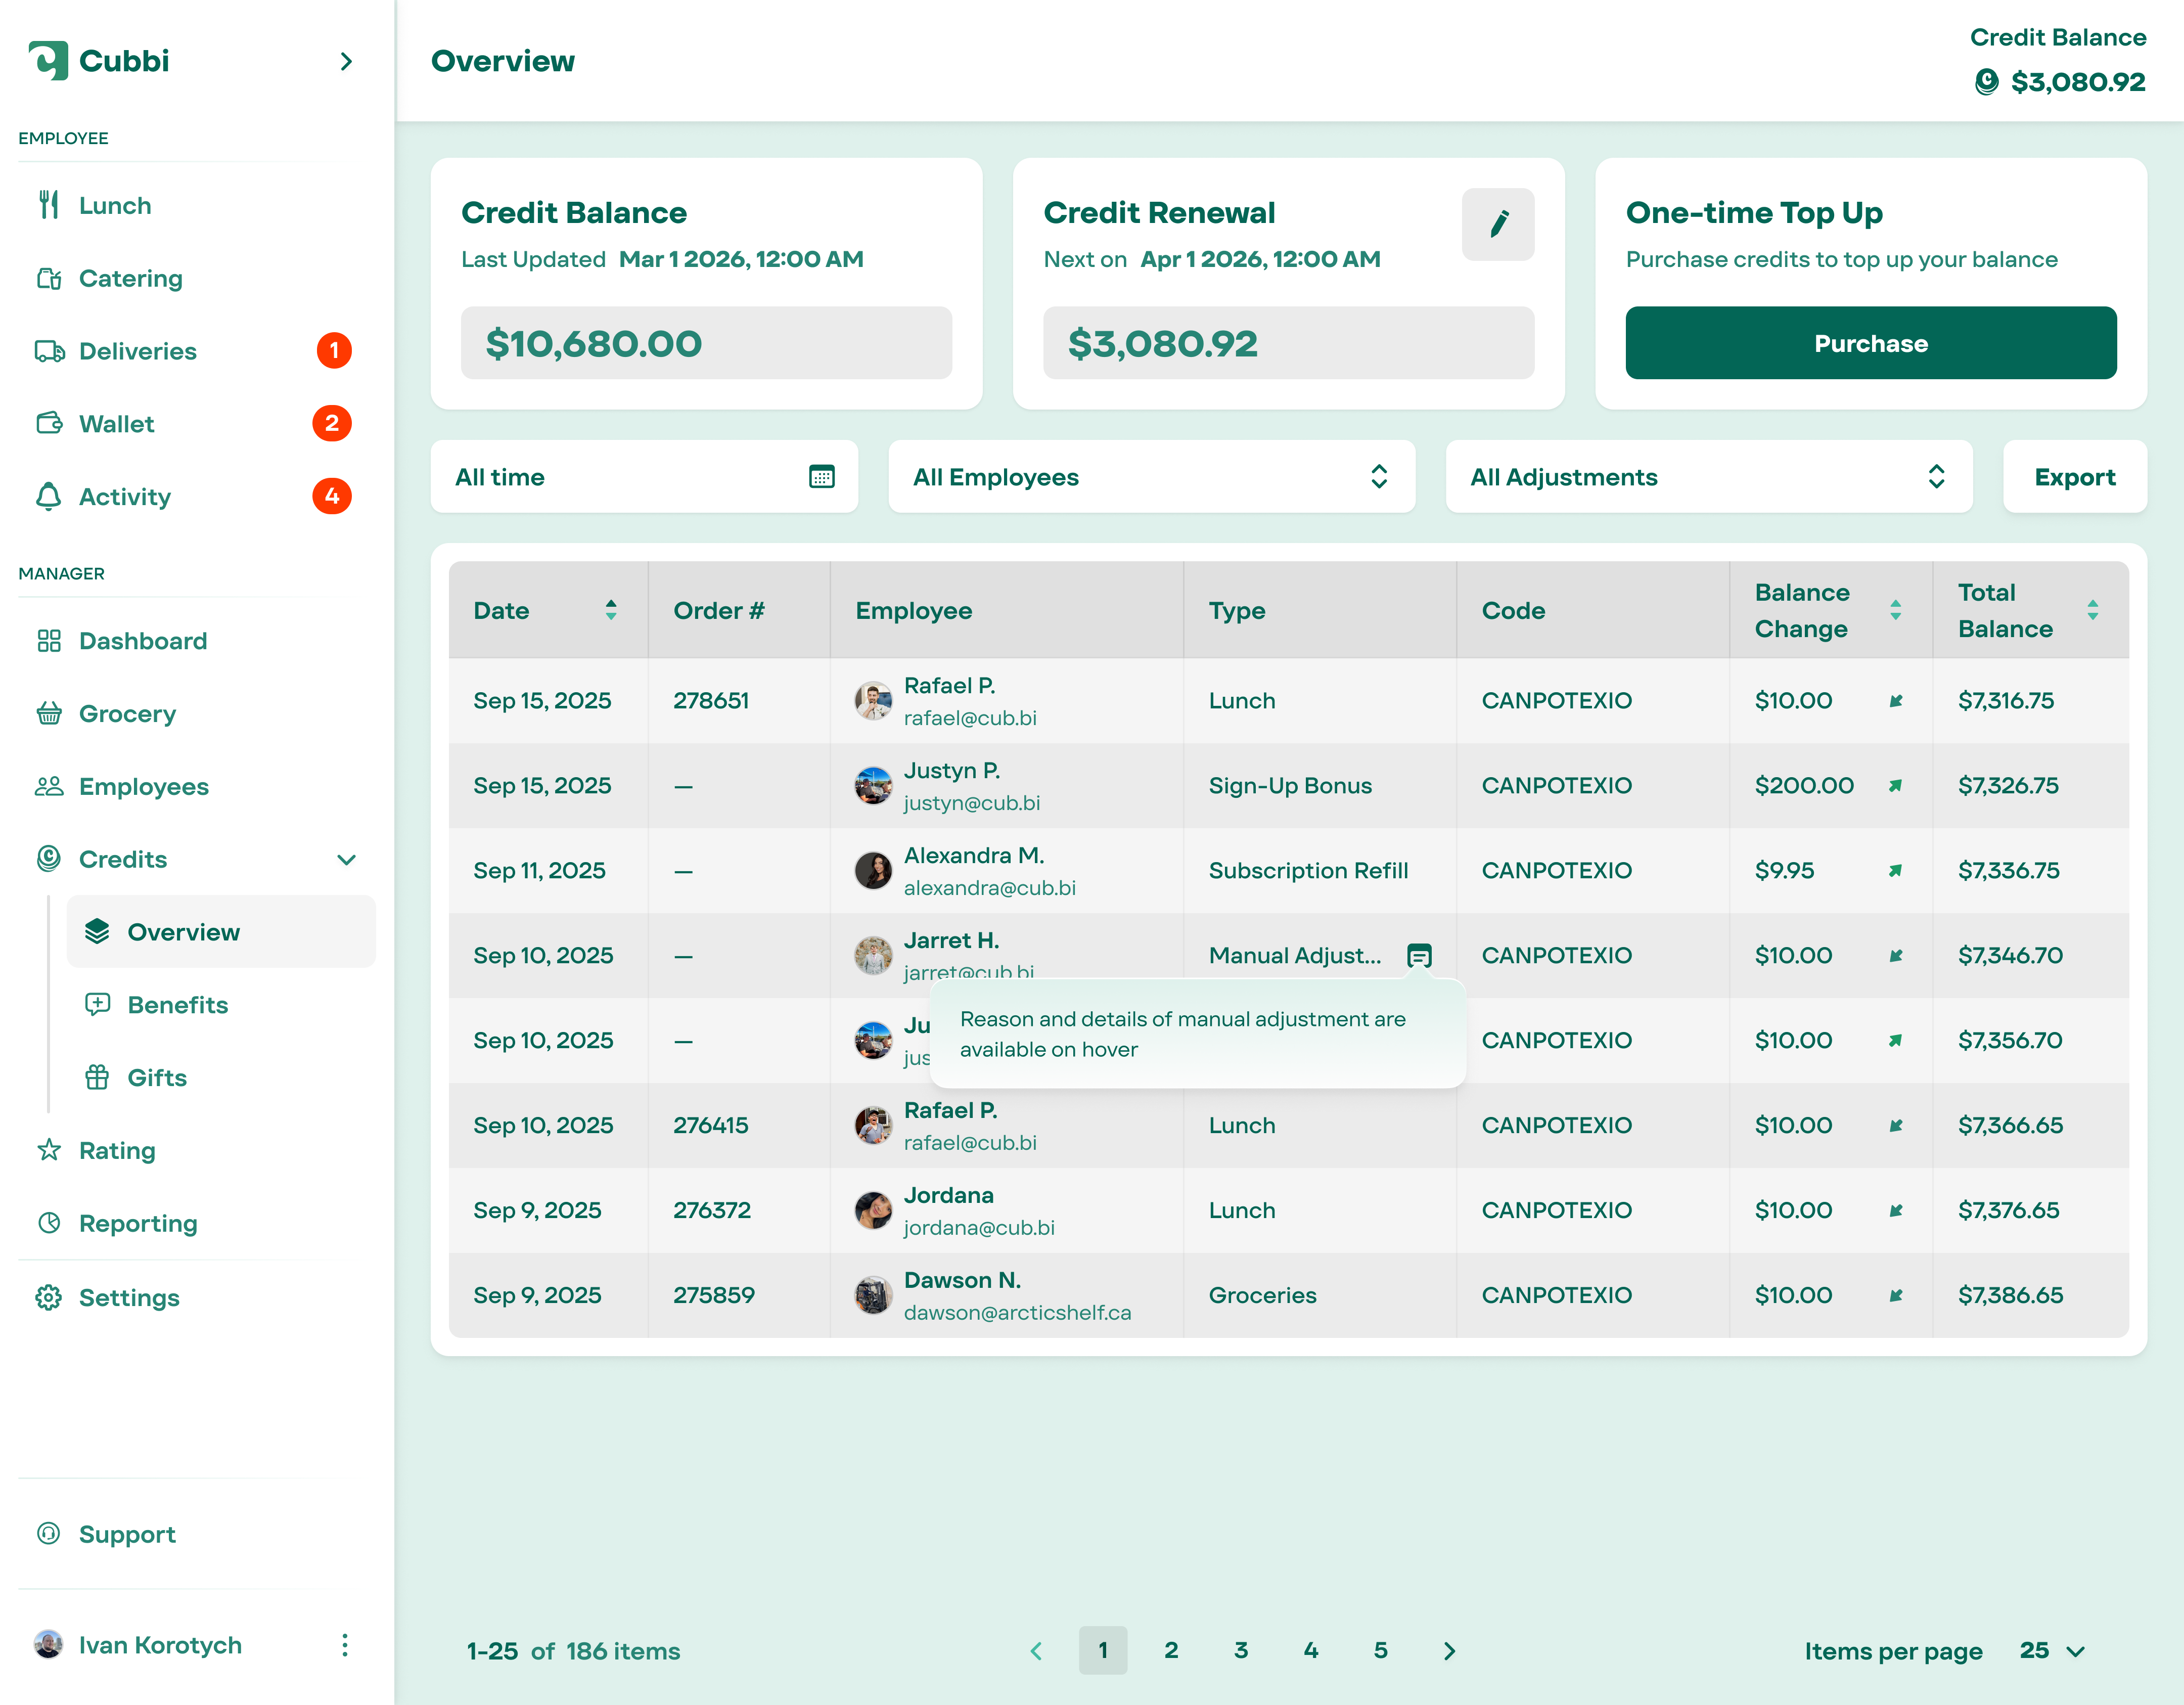Go to page 4
2184x1705 pixels.
pos(1311,1650)
